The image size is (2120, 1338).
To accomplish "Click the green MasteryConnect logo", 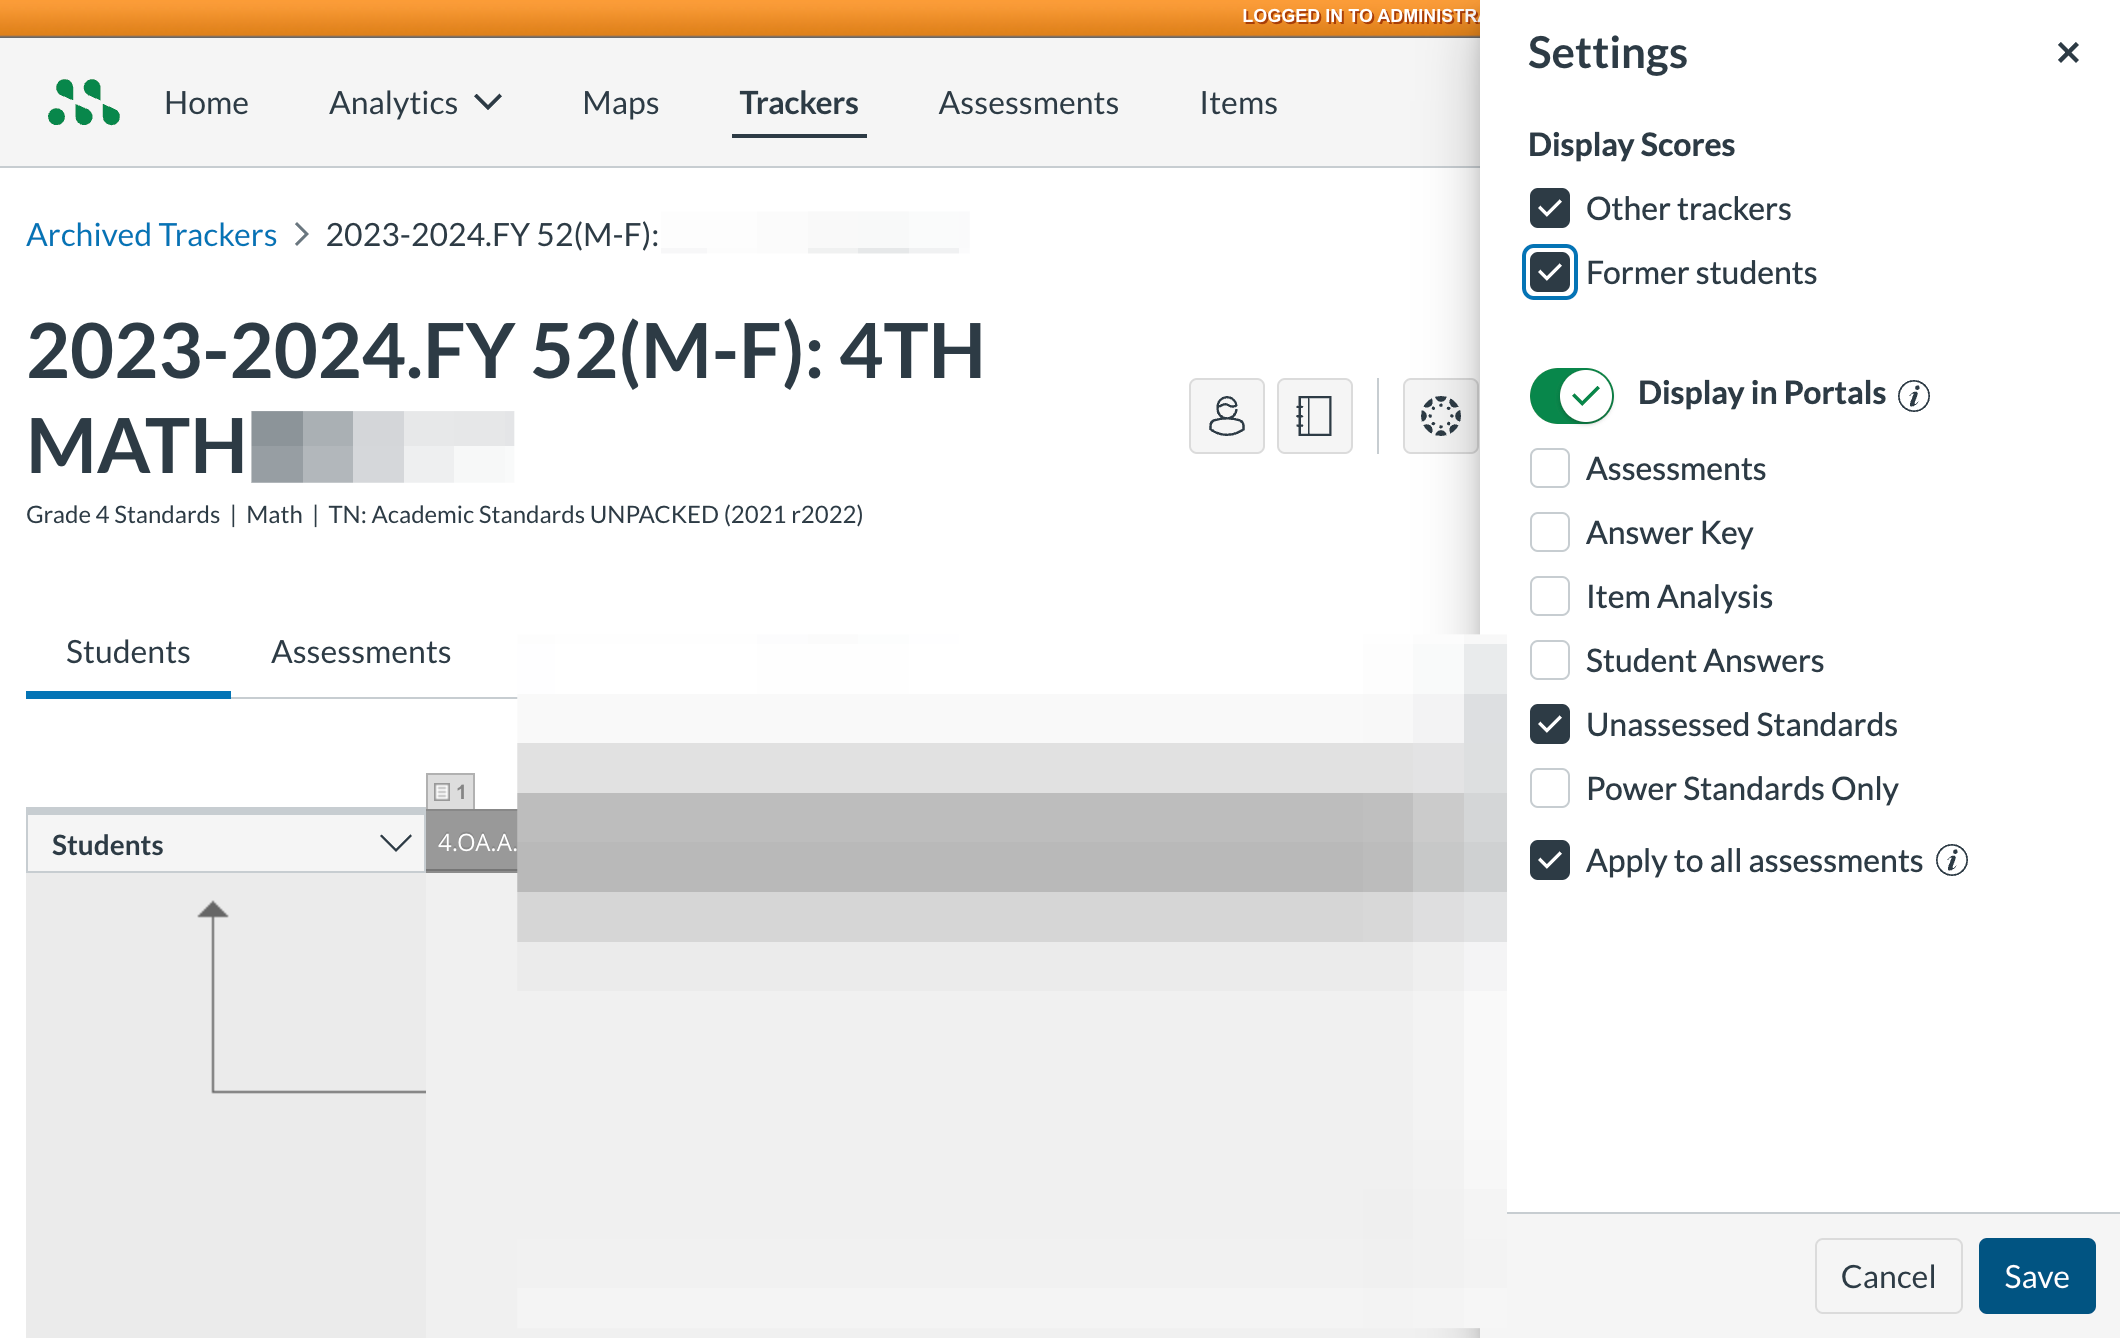I will click(84, 102).
